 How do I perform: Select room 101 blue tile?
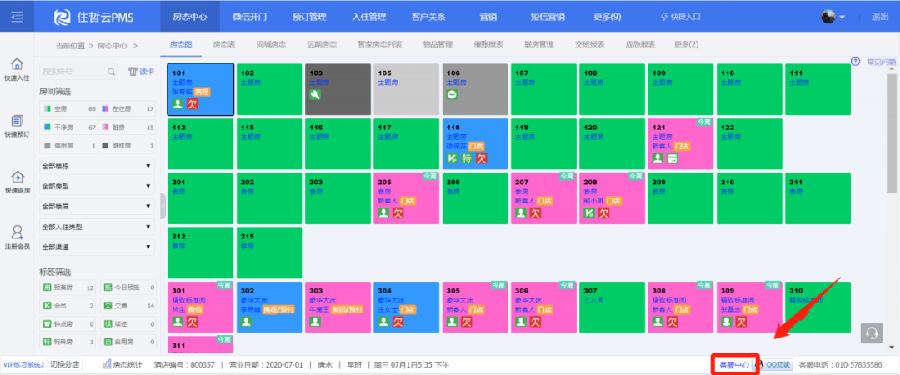click(x=201, y=89)
